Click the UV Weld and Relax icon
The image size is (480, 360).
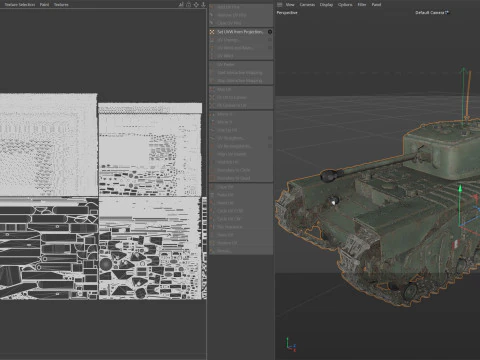pyautogui.click(x=212, y=48)
